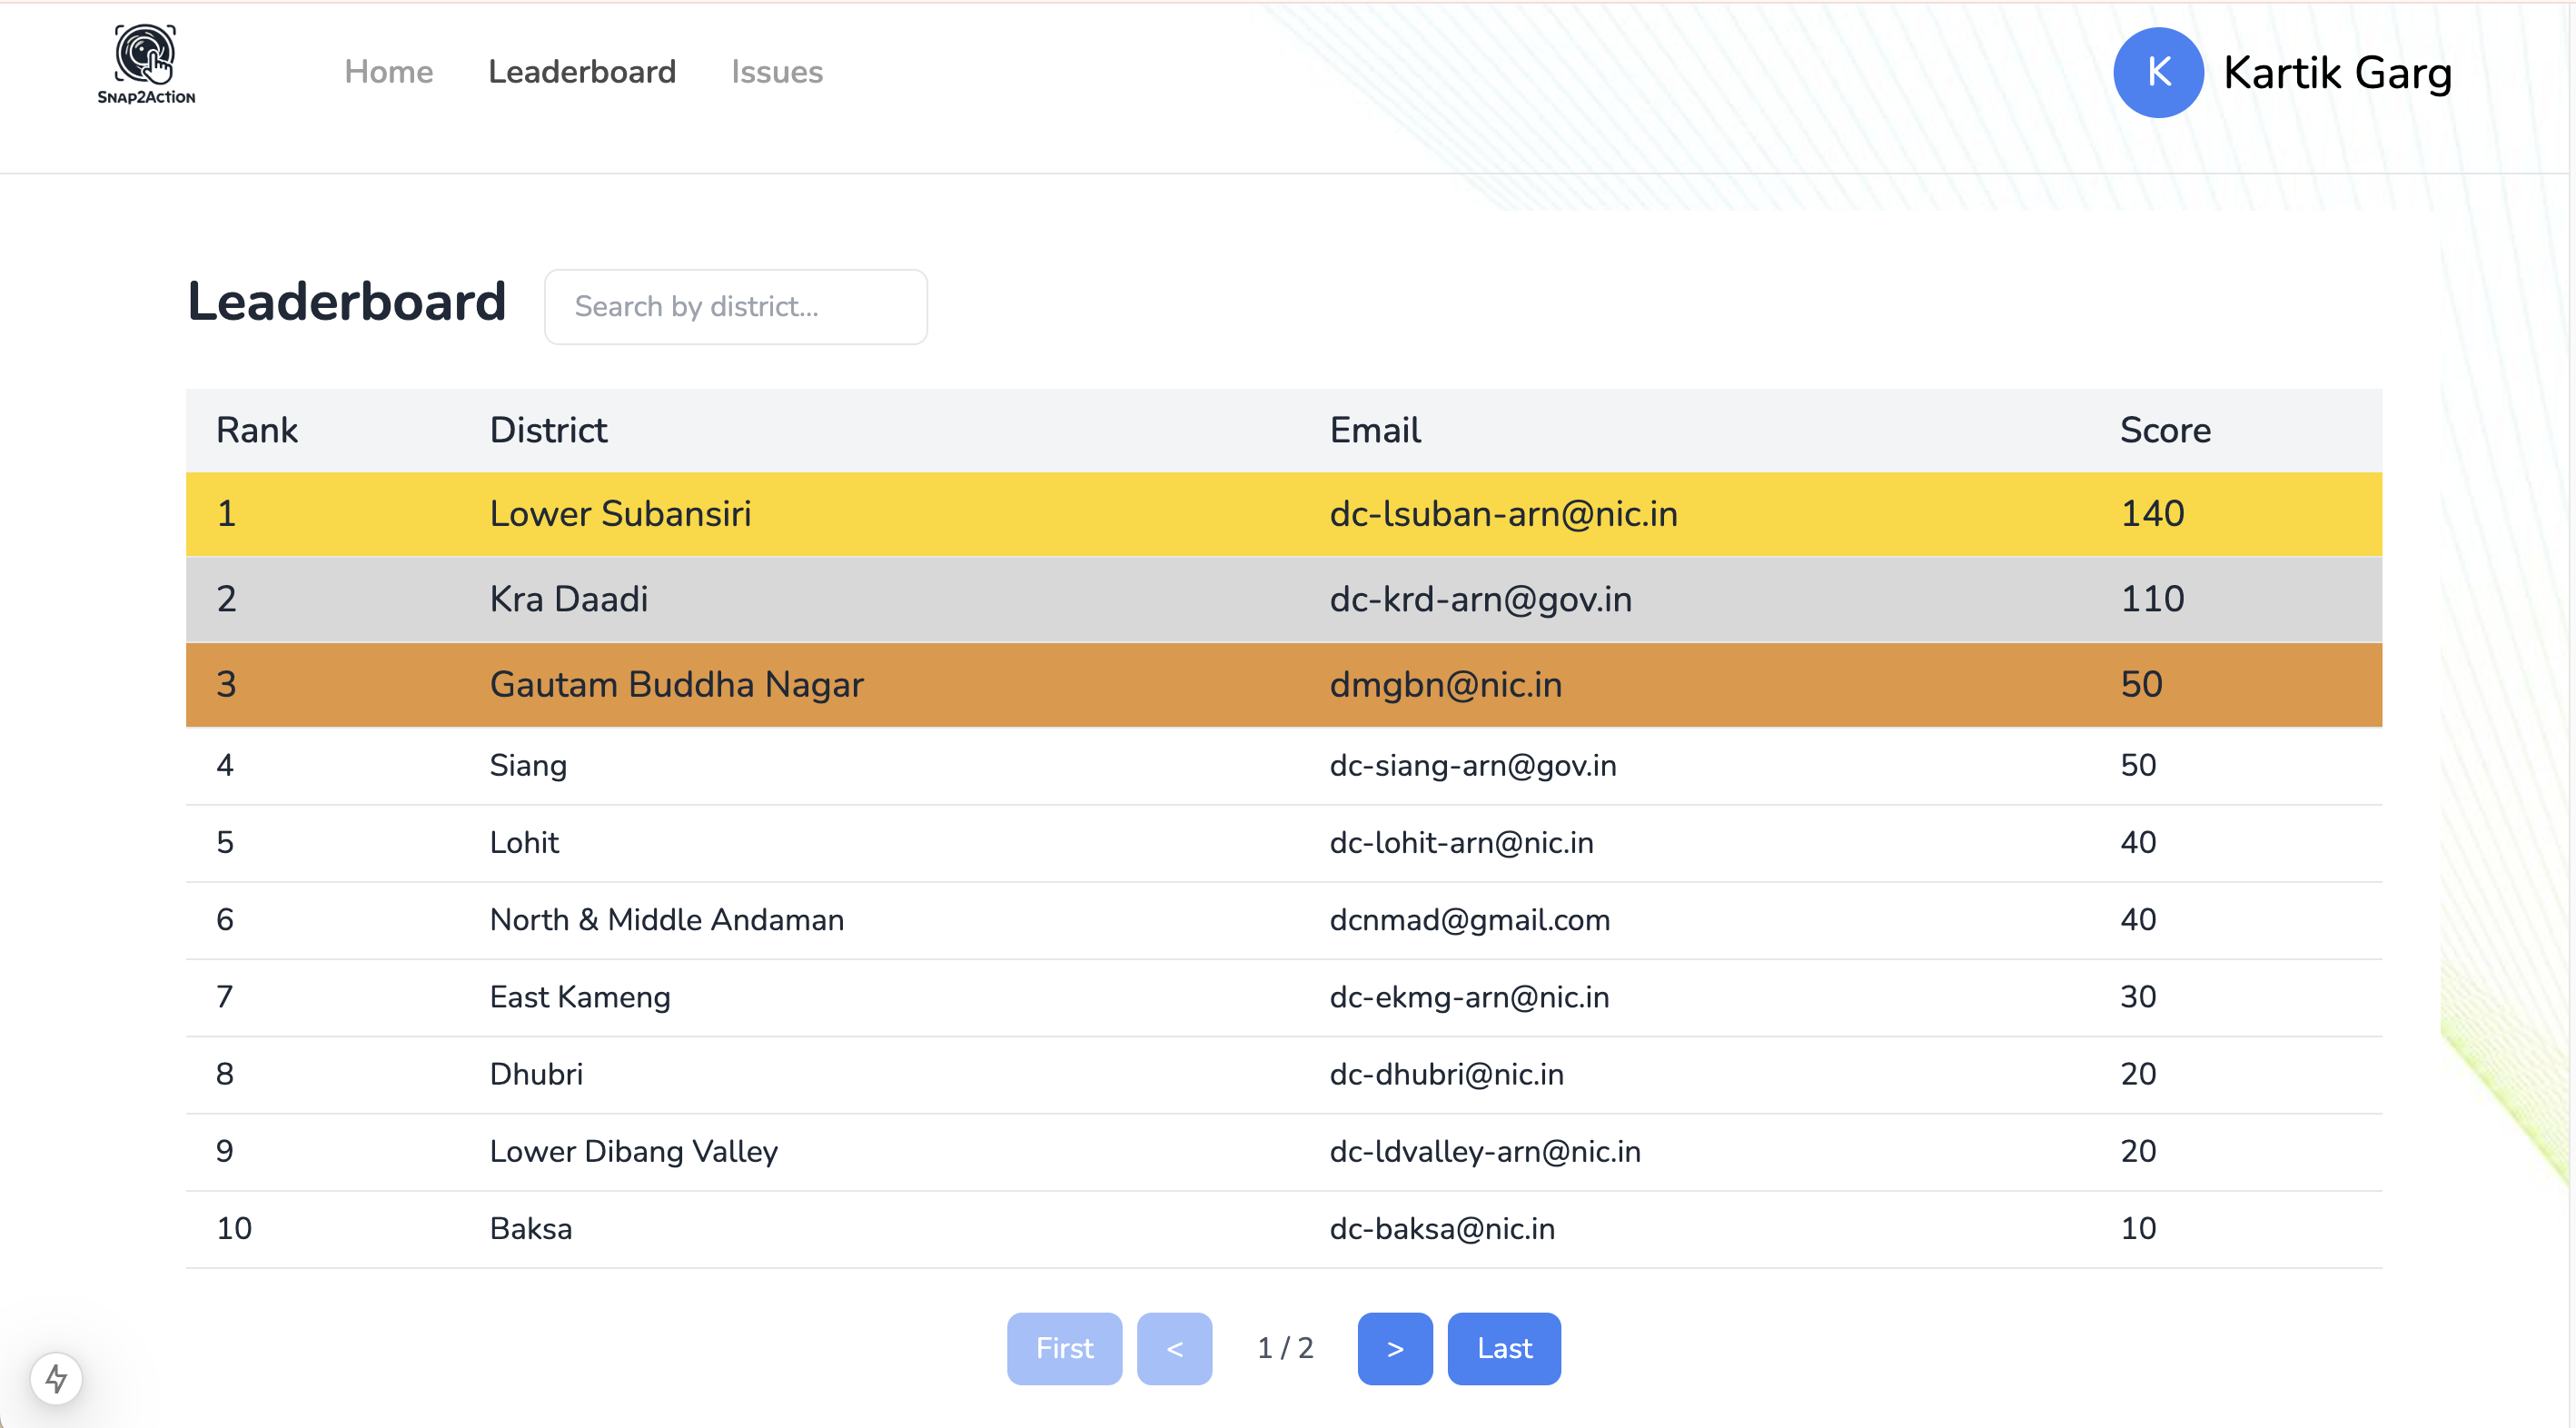The height and width of the screenshot is (1428, 2576).
Task: Click the dc-siang-arn@gov.in email
Action: click(1472, 765)
